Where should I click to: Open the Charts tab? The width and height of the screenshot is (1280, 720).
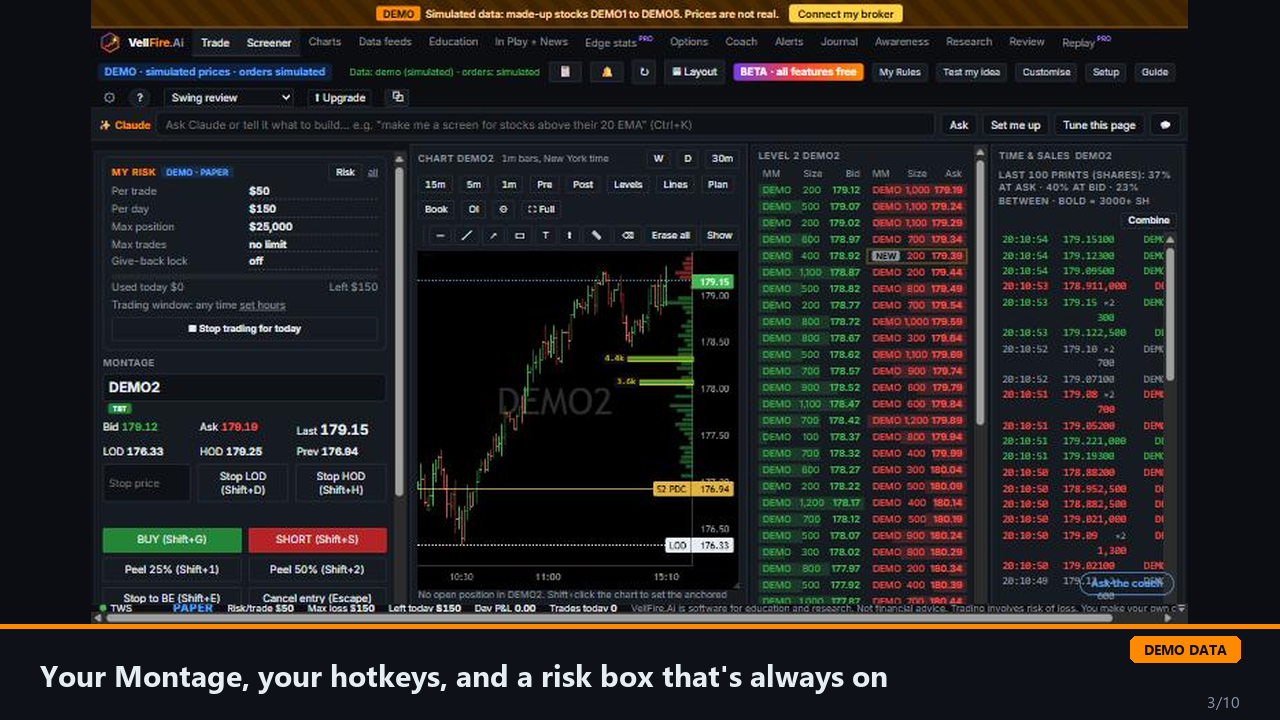coord(325,42)
